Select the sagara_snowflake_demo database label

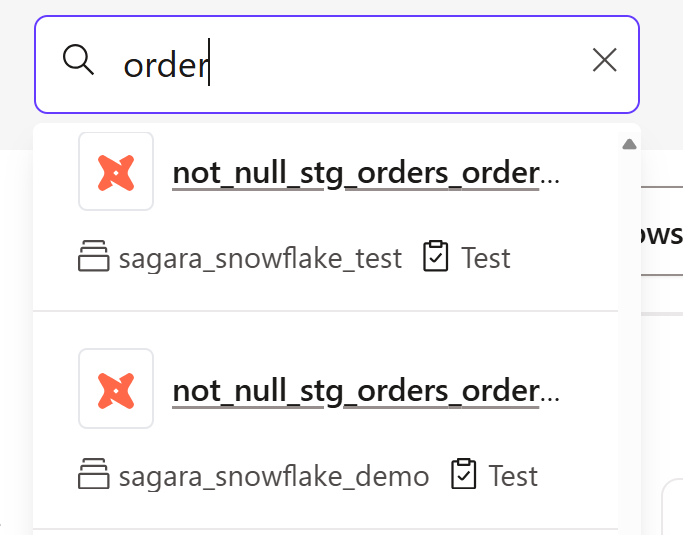[x=274, y=476]
